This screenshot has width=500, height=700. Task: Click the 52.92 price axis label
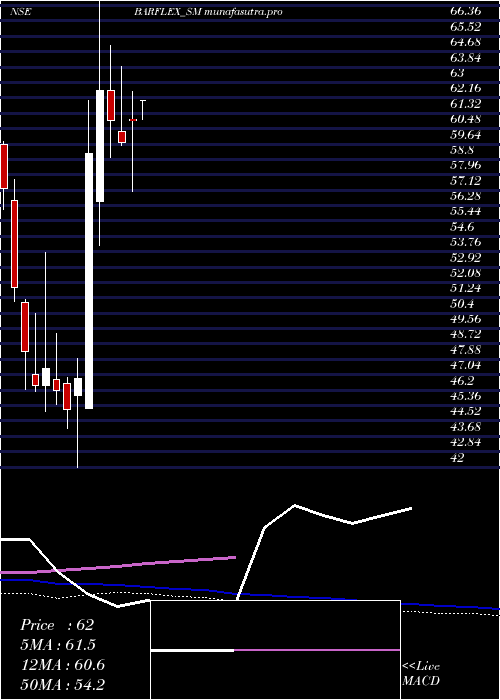point(466,258)
